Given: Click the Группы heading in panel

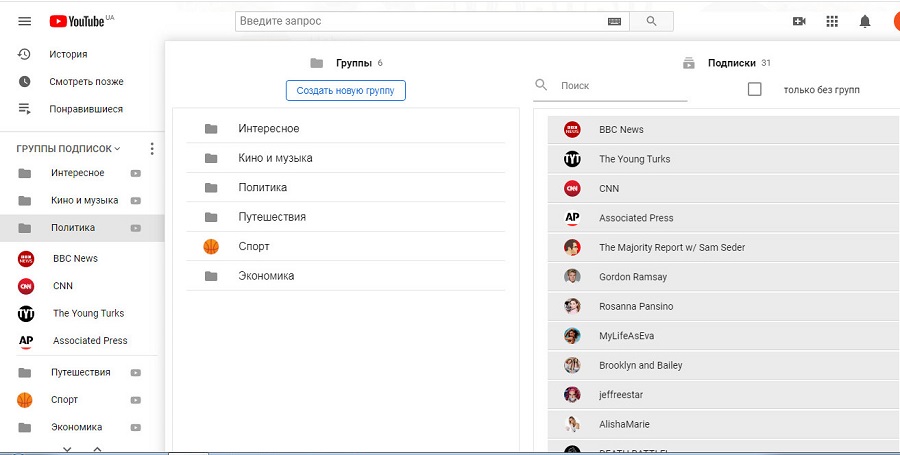Looking at the screenshot, I should (x=354, y=63).
